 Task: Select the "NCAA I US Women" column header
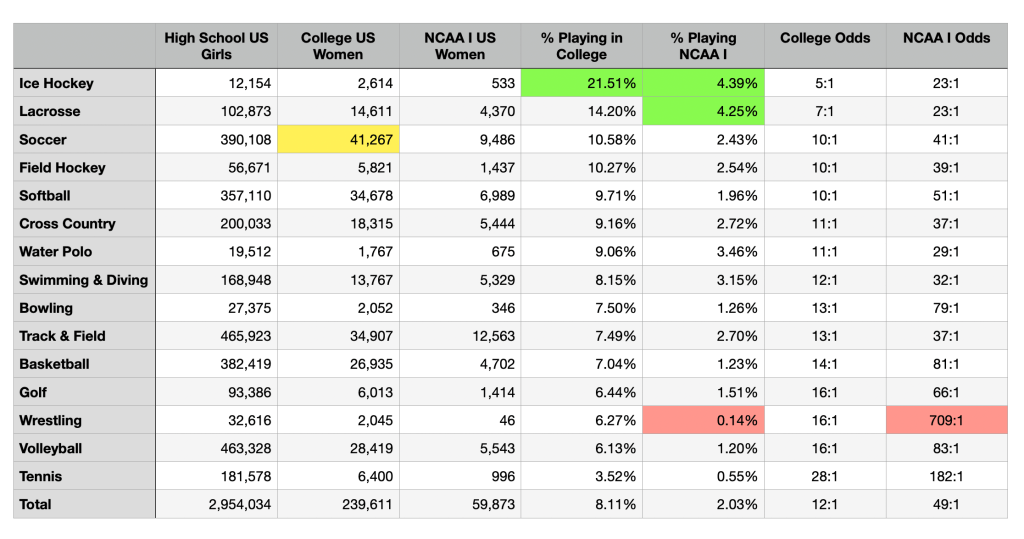pyautogui.click(x=460, y=46)
